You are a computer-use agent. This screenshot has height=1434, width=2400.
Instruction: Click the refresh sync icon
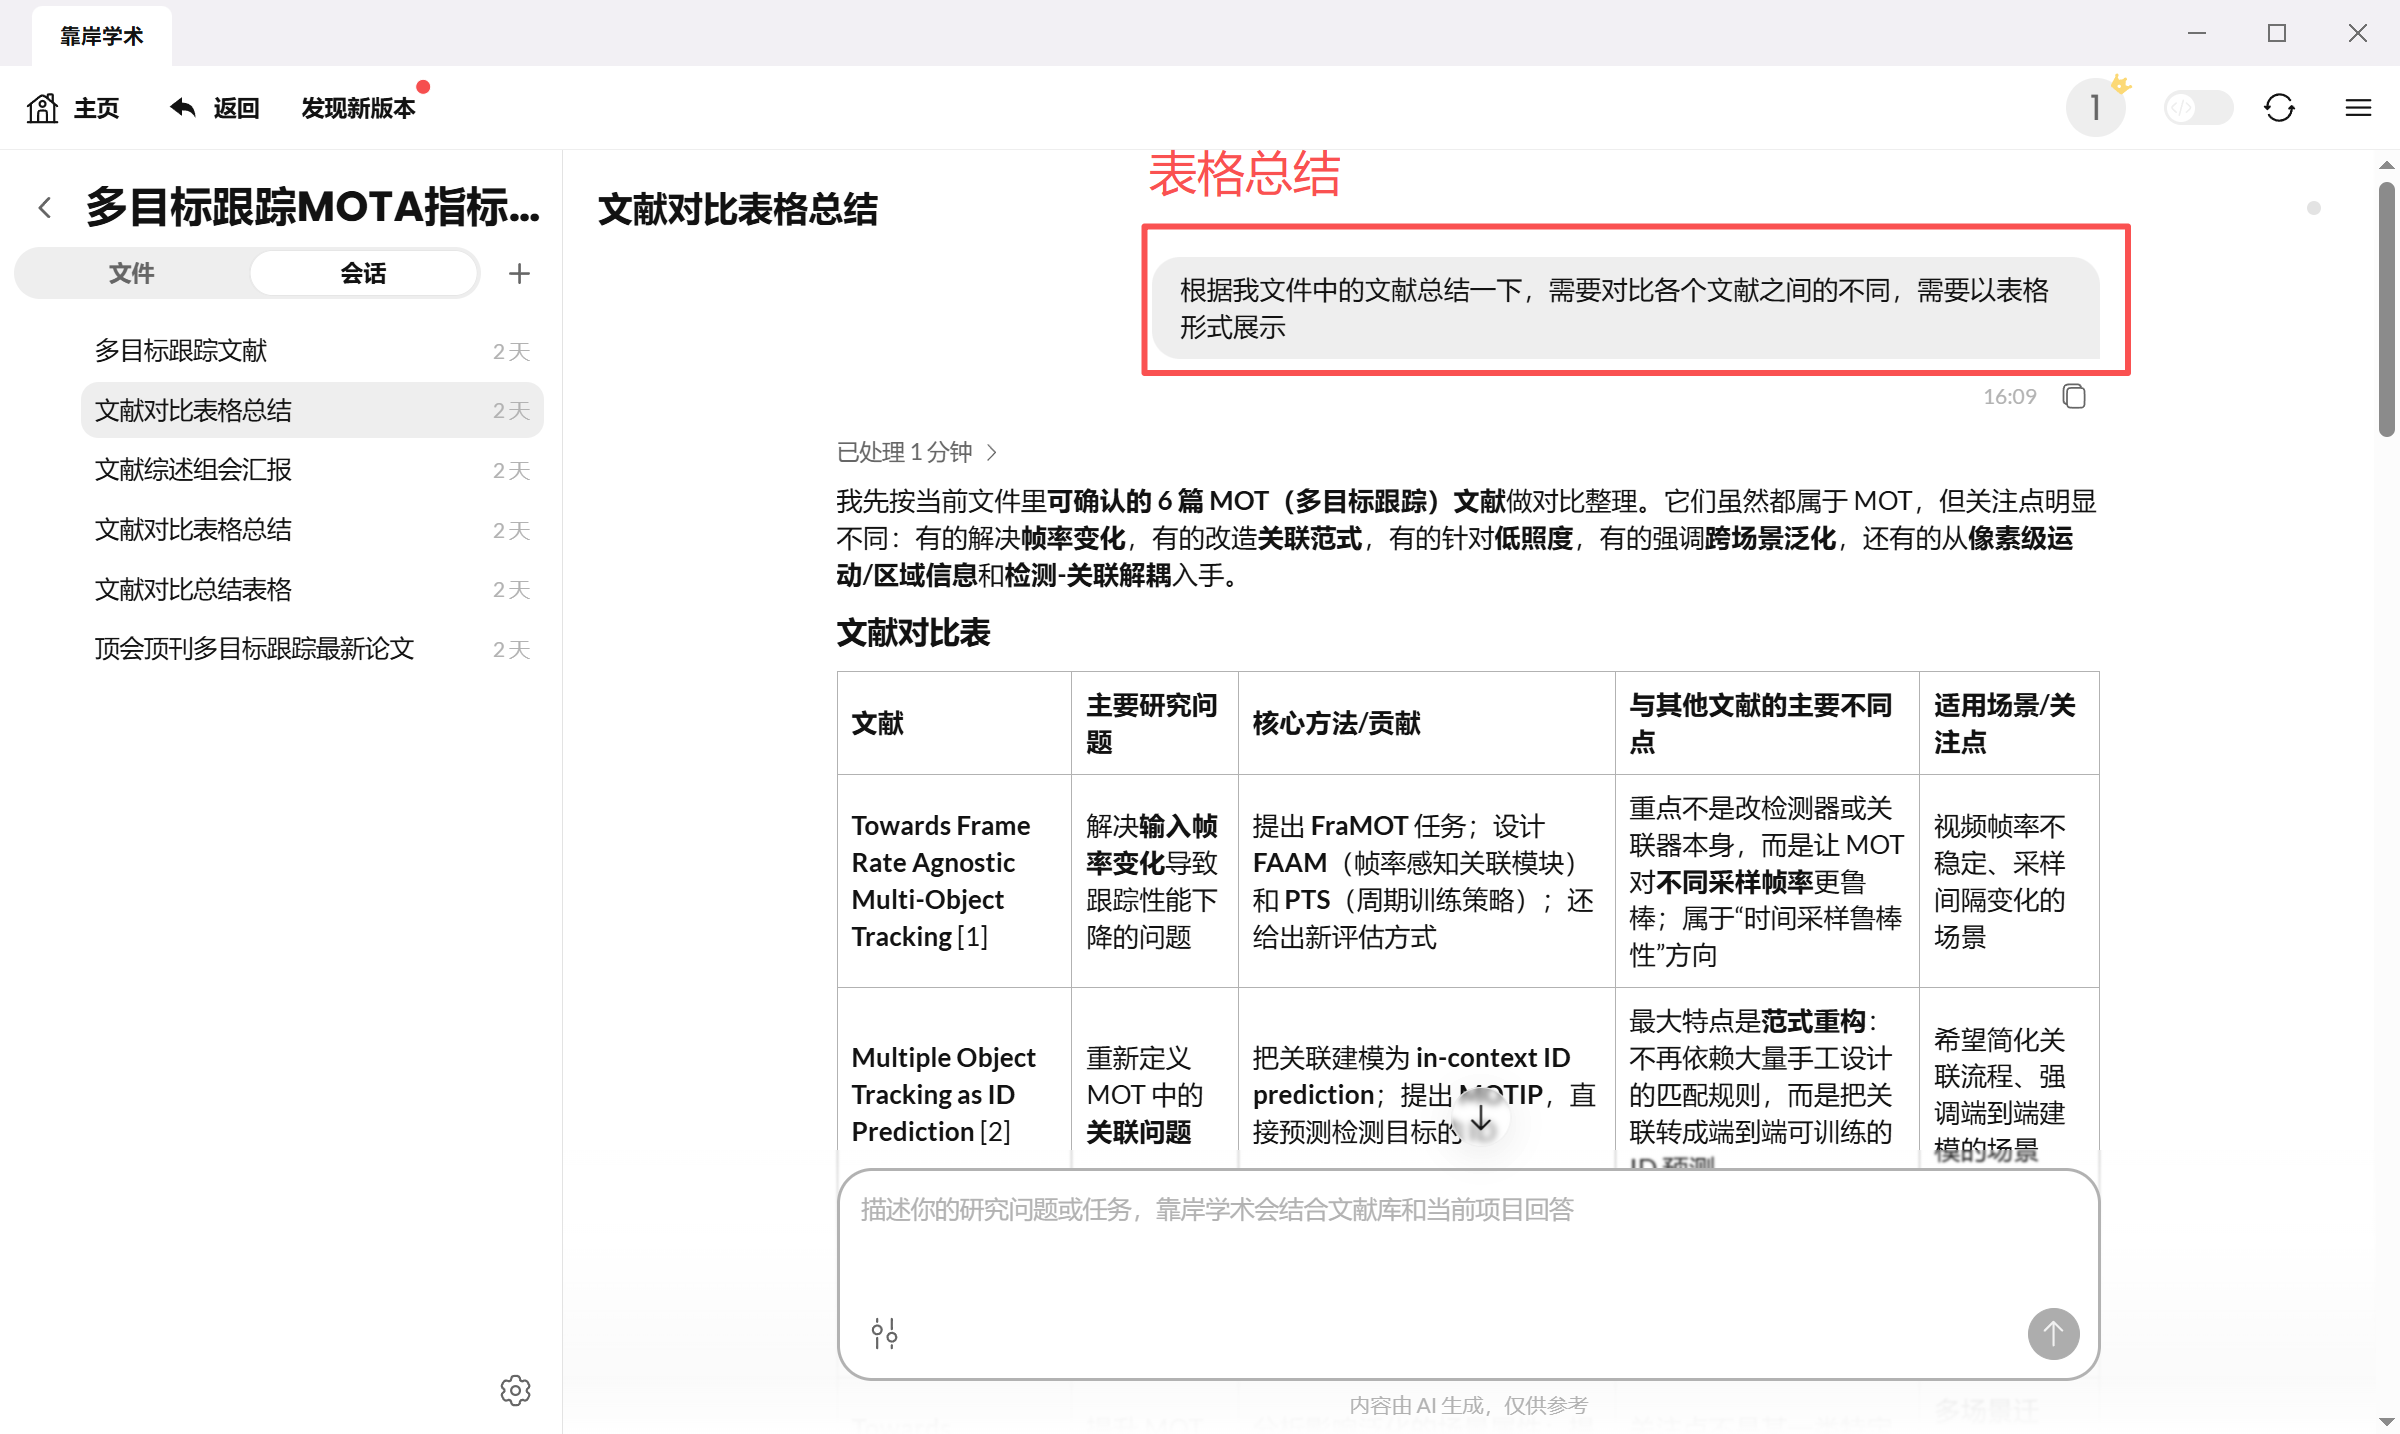tap(2279, 107)
